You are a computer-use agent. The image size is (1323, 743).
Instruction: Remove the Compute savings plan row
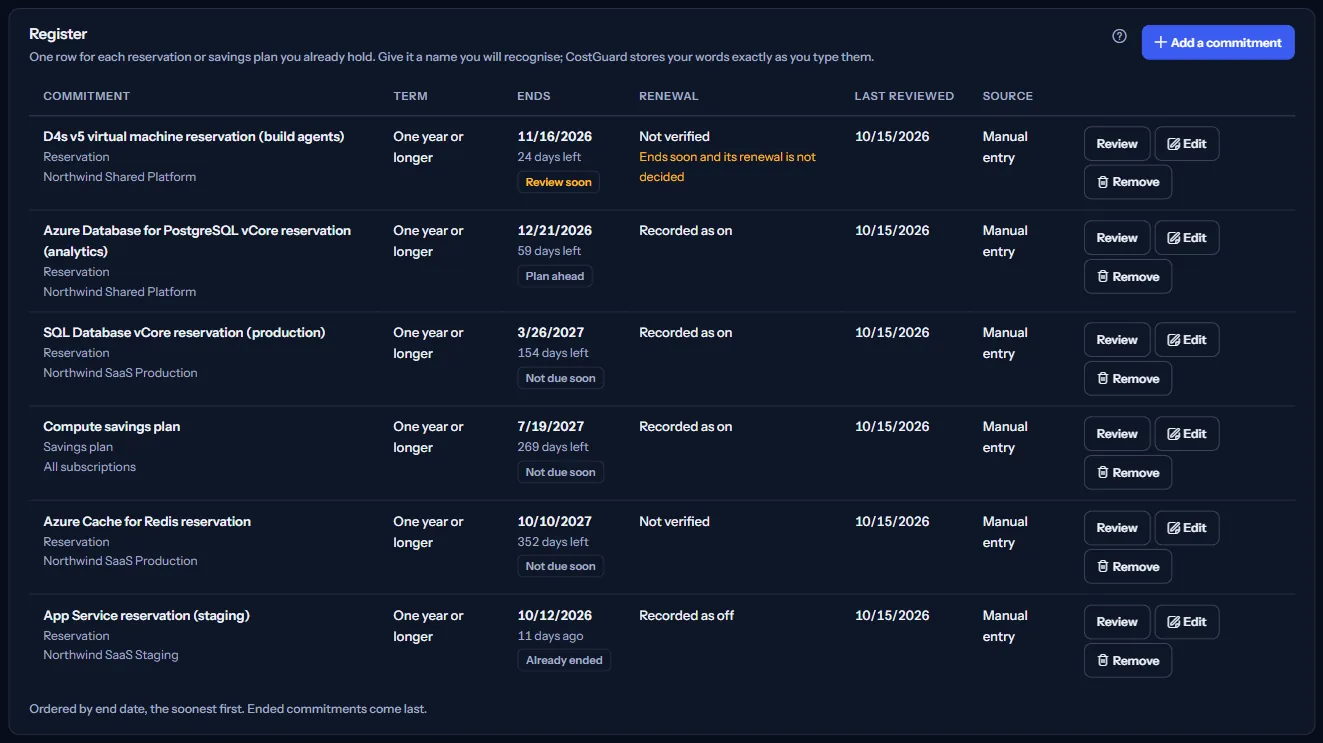click(1128, 473)
